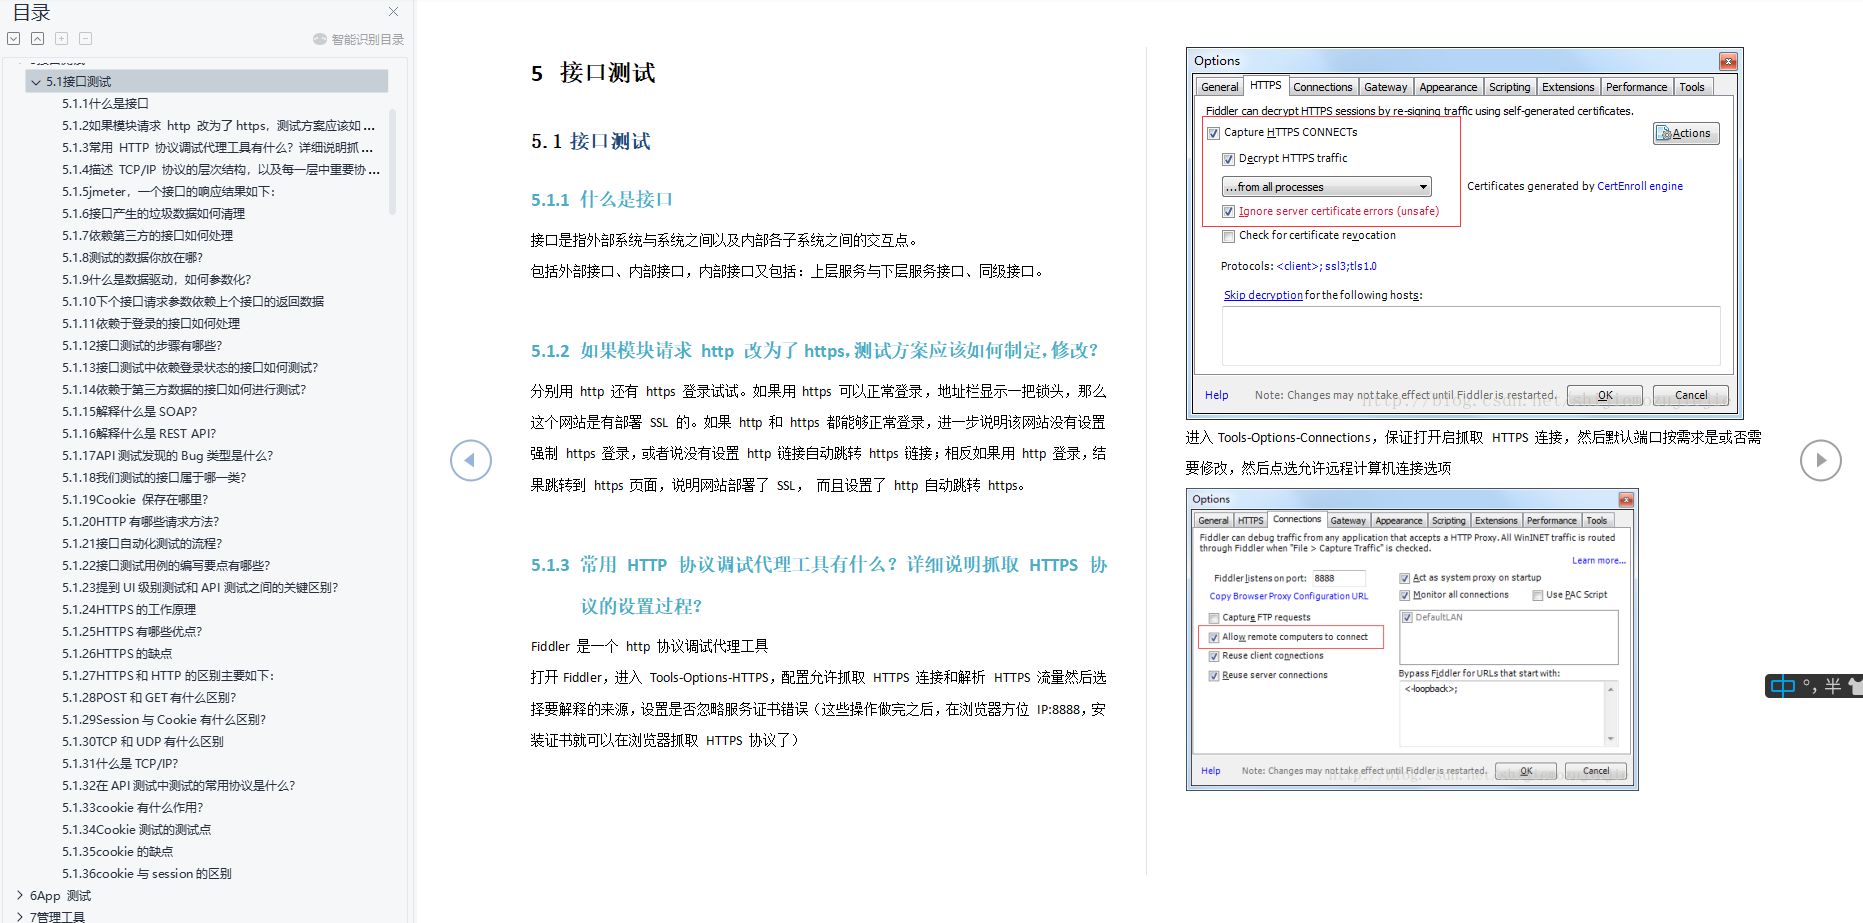
Task: Click the 中 input method indicator
Action: click(1784, 686)
